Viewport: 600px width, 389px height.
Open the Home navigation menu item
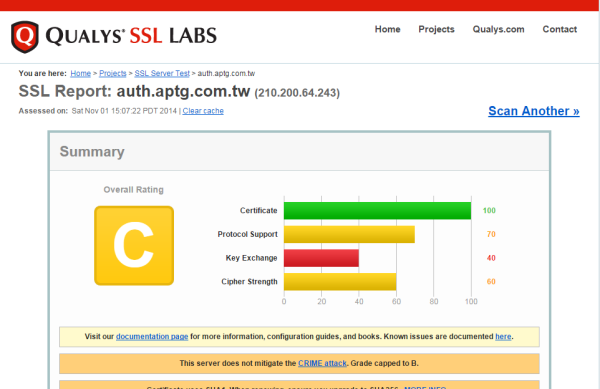pyautogui.click(x=387, y=29)
